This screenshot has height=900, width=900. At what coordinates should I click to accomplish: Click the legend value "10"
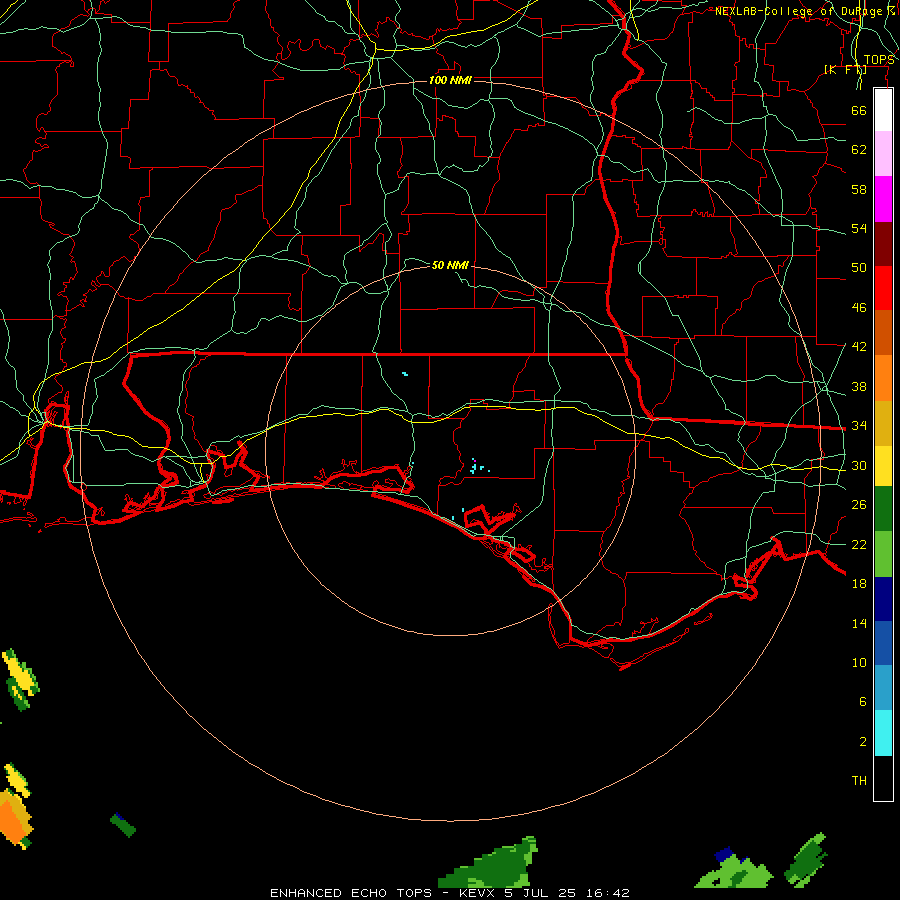[859, 662]
